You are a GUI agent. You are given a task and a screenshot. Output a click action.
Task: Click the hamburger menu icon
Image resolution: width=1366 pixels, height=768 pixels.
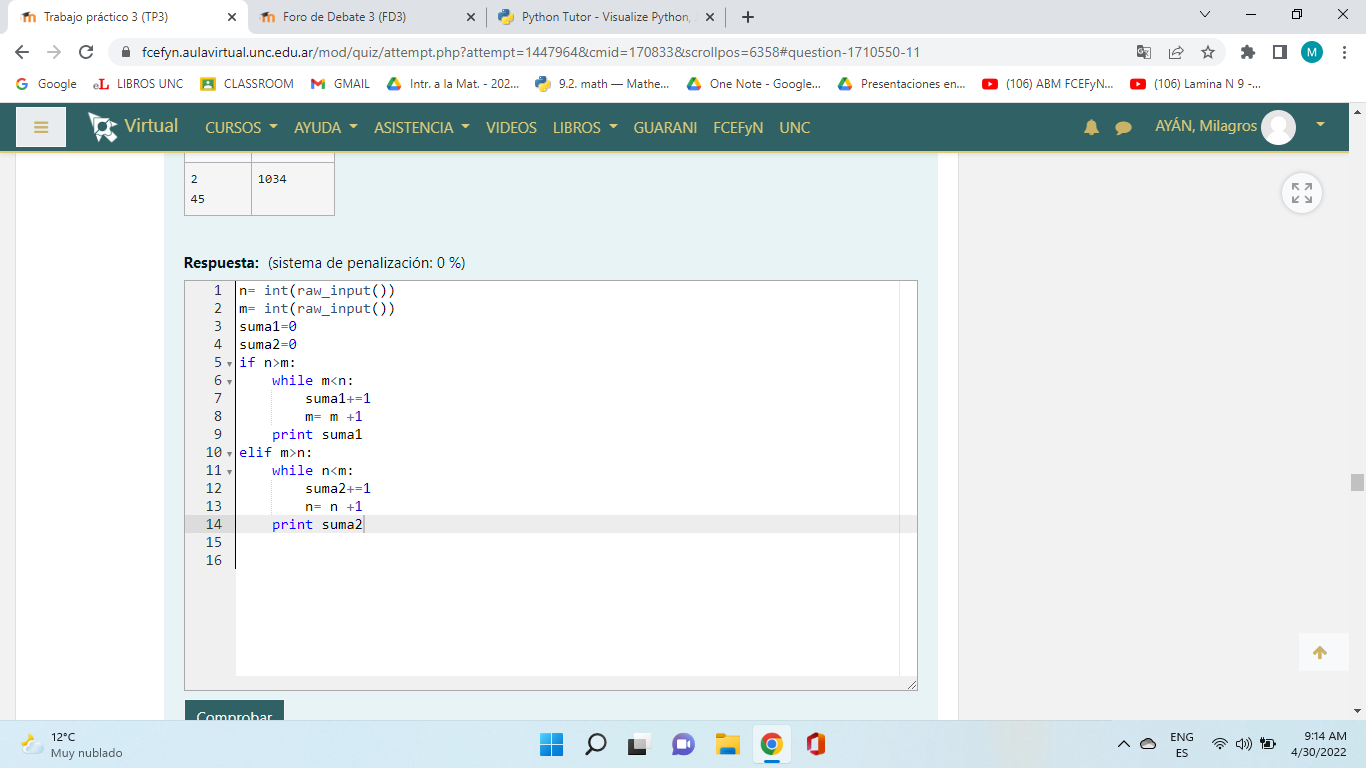click(x=41, y=127)
